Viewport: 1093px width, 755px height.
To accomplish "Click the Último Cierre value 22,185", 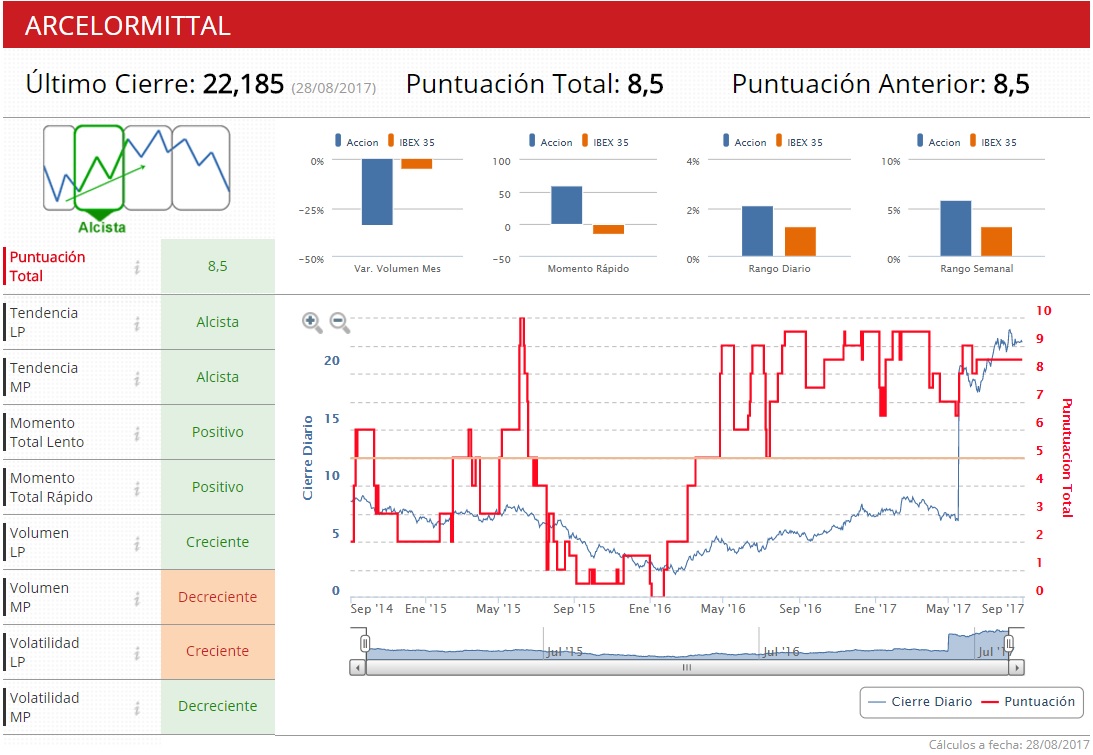I will [243, 84].
